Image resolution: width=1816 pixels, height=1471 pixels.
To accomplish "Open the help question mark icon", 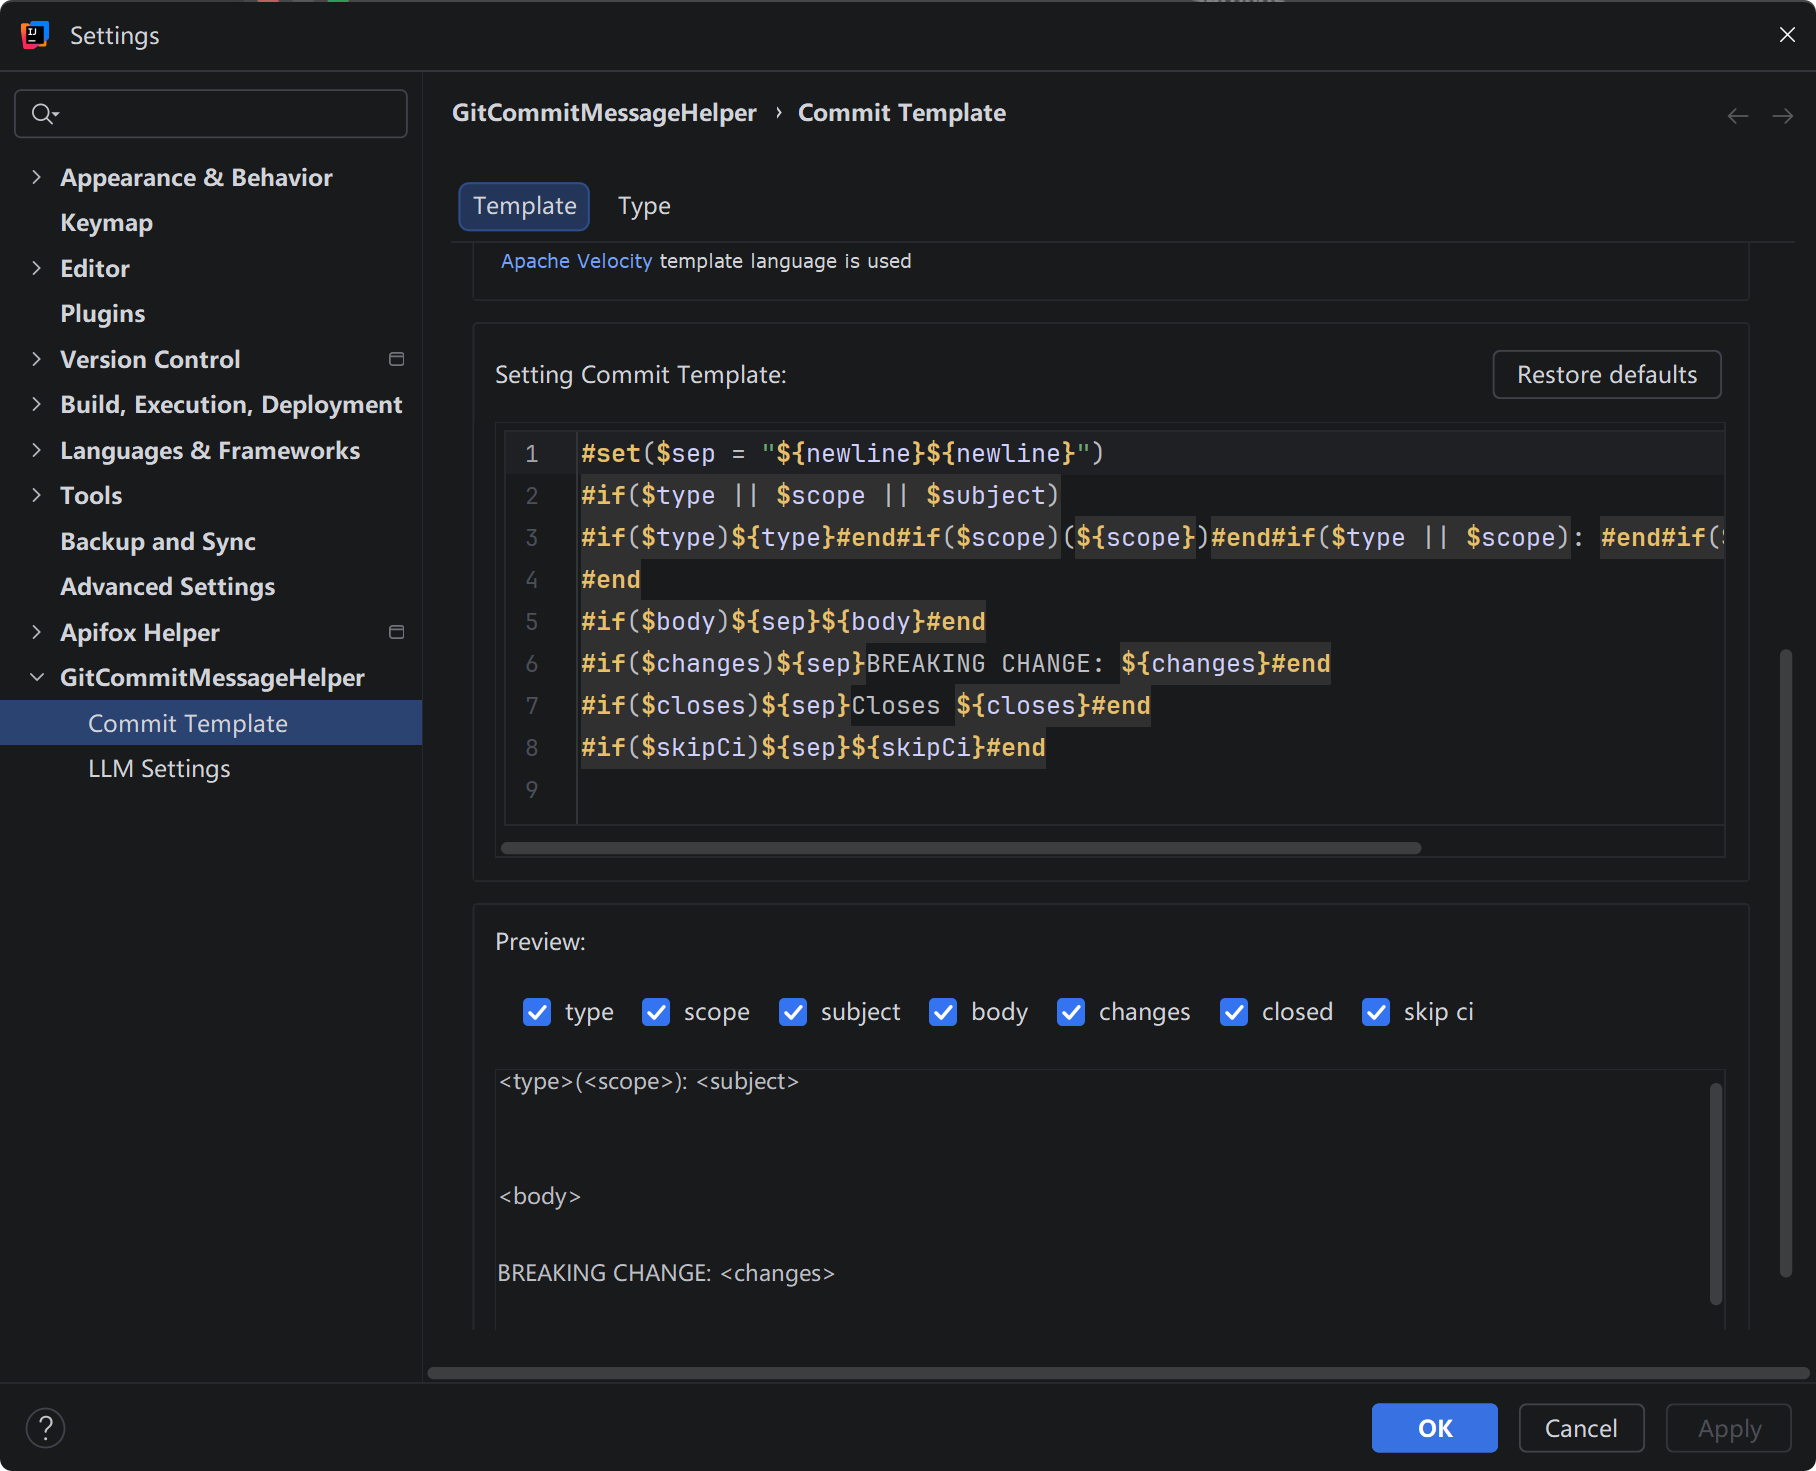I will coord(45,1428).
